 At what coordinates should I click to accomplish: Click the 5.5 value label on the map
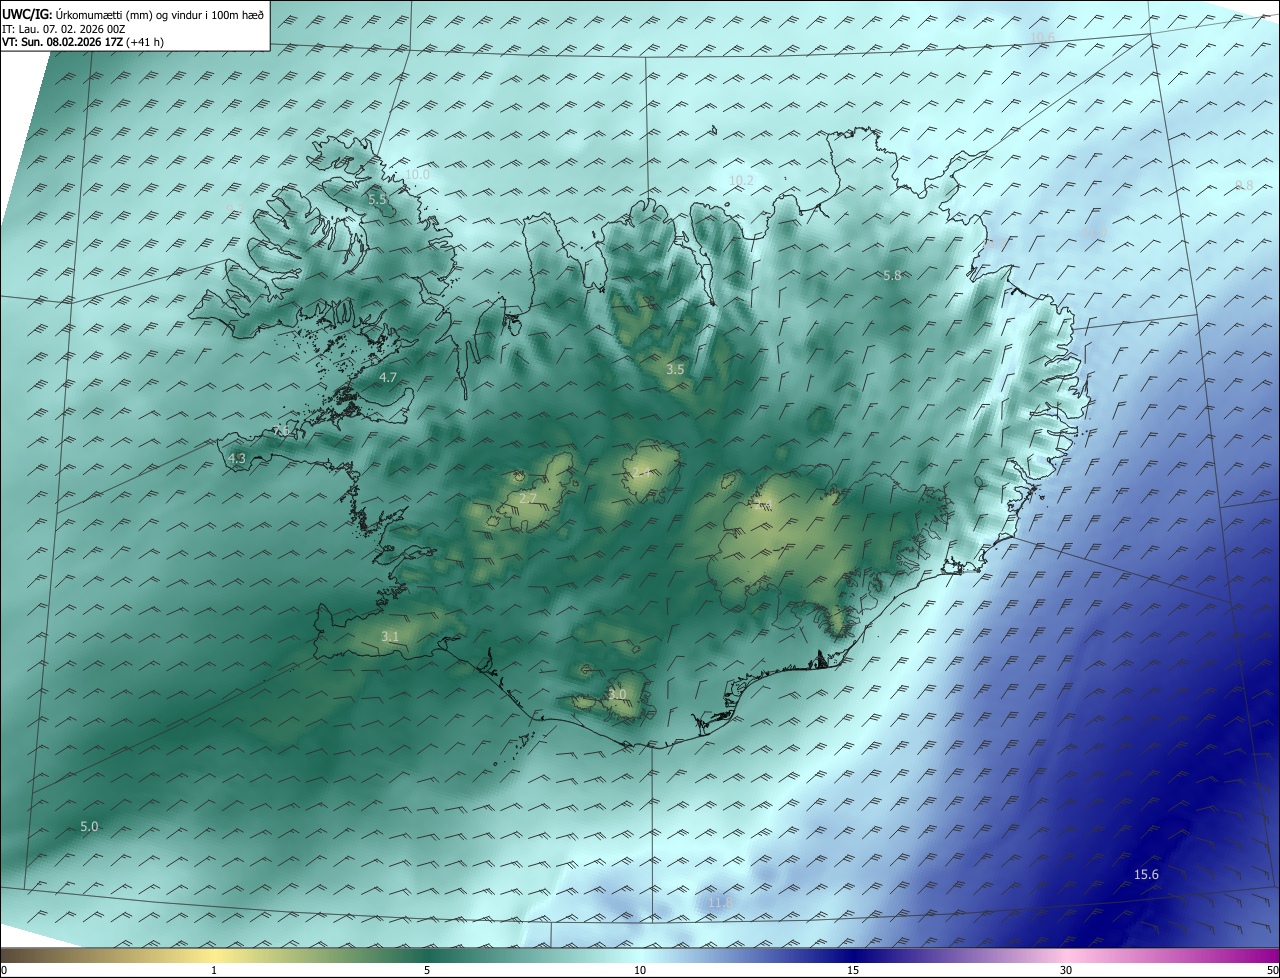pyautogui.click(x=377, y=200)
